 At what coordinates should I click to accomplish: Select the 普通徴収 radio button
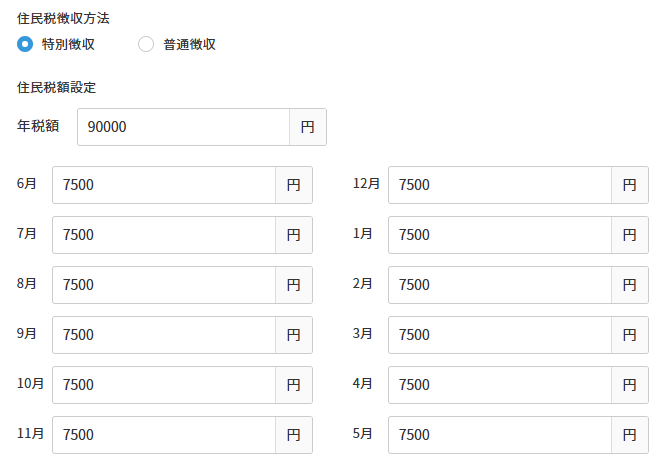tap(146, 44)
